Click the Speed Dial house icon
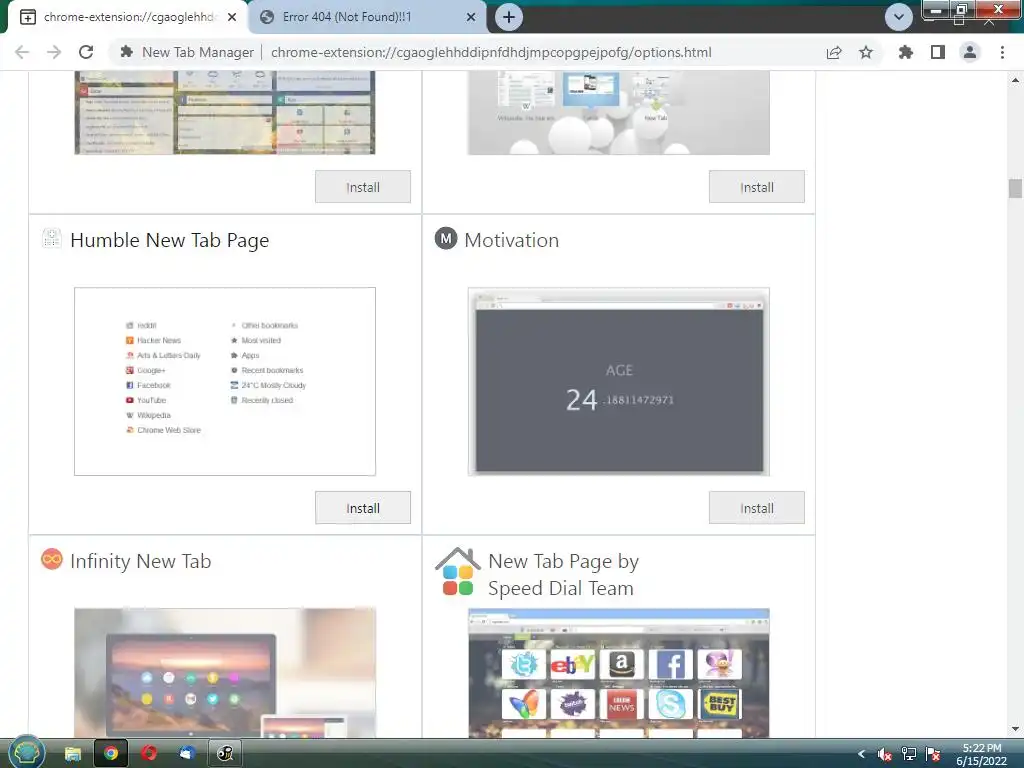This screenshot has height=768, width=1024. [x=458, y=571]
